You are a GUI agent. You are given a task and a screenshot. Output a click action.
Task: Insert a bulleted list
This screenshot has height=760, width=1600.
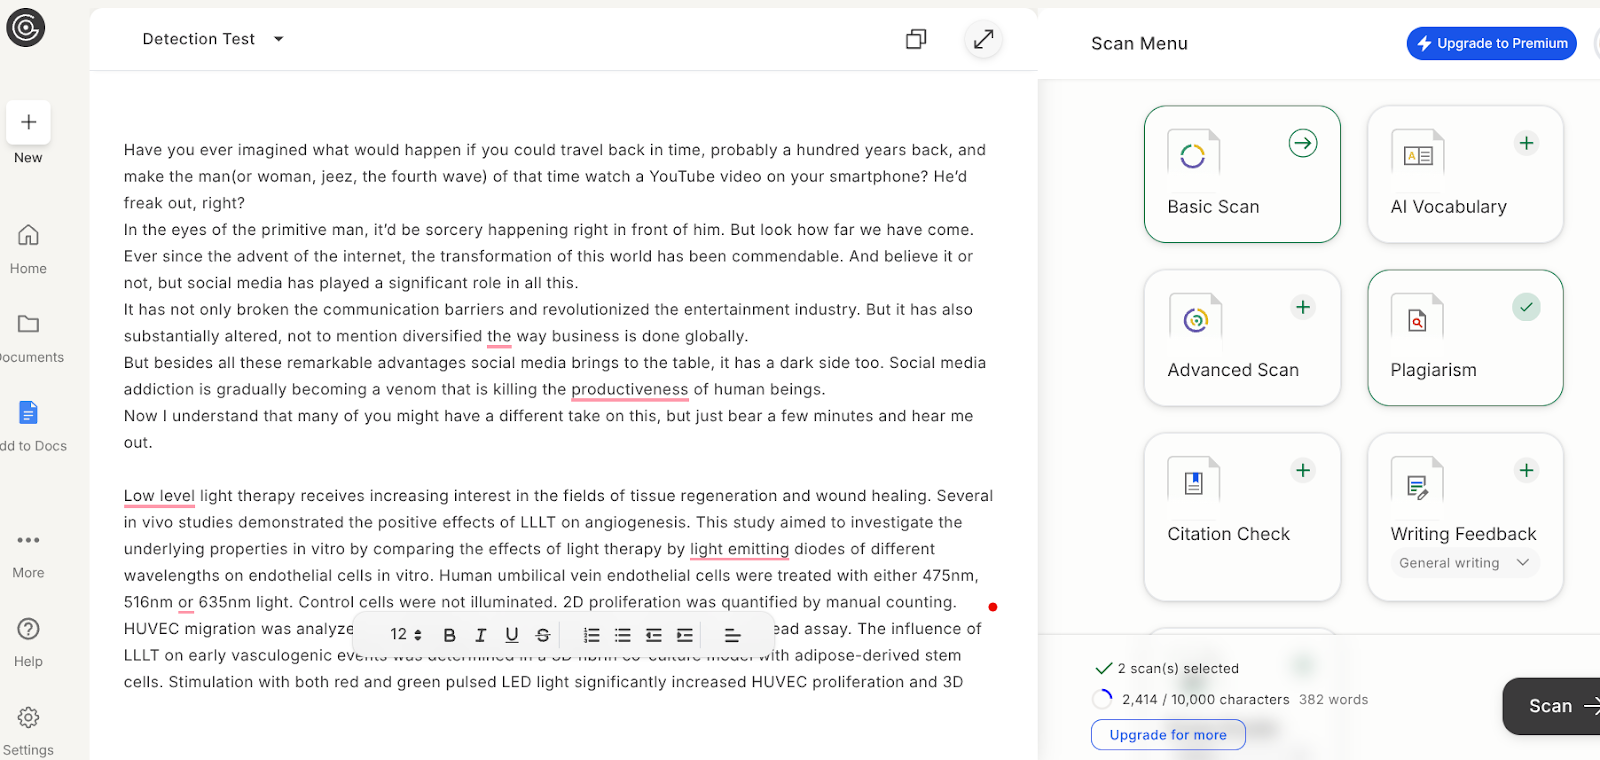coord(623,635)
